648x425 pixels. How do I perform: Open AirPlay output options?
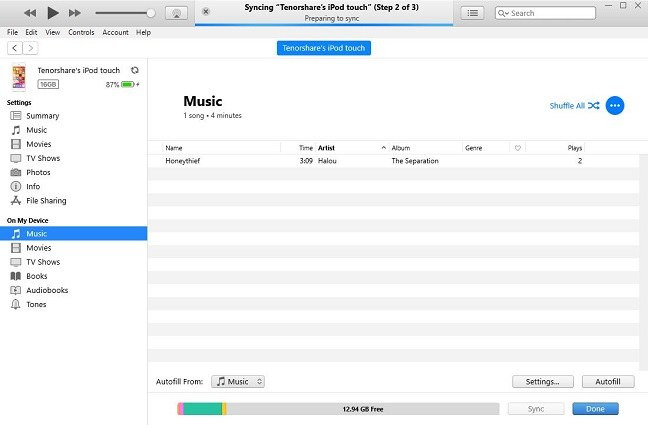pos(176,13)
